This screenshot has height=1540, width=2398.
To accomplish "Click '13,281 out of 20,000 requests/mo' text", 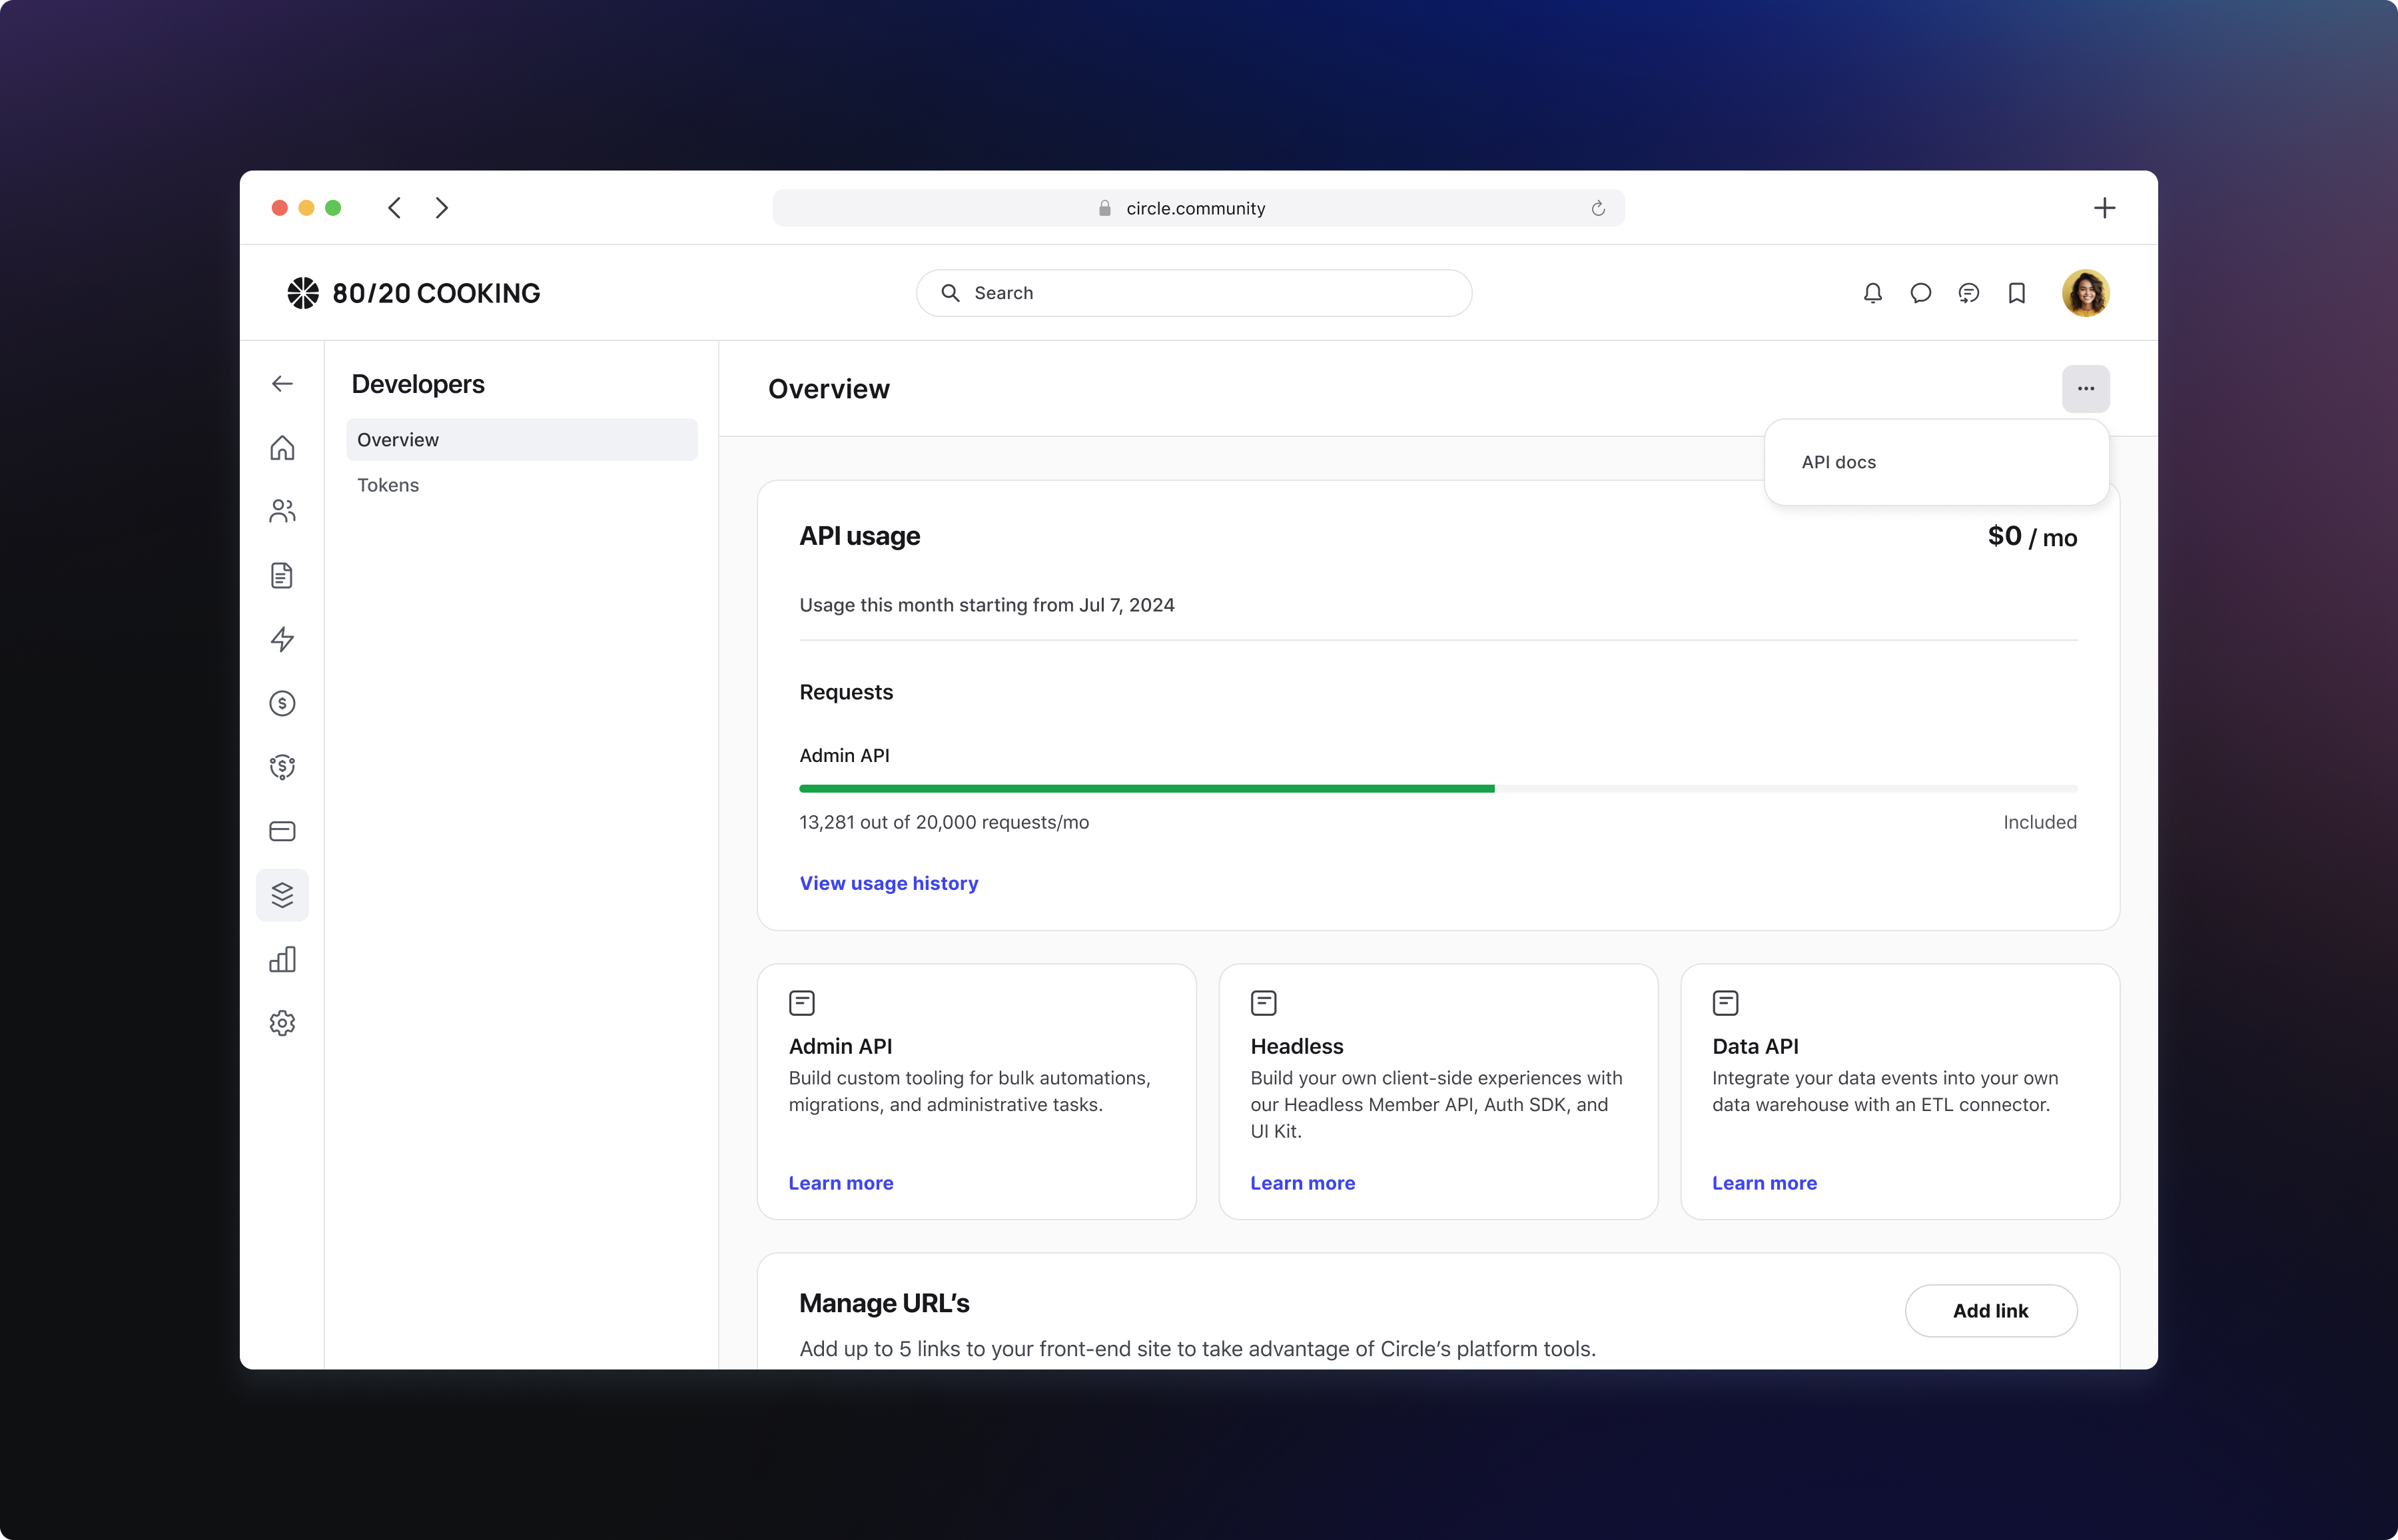I will (x=944, y=822).
